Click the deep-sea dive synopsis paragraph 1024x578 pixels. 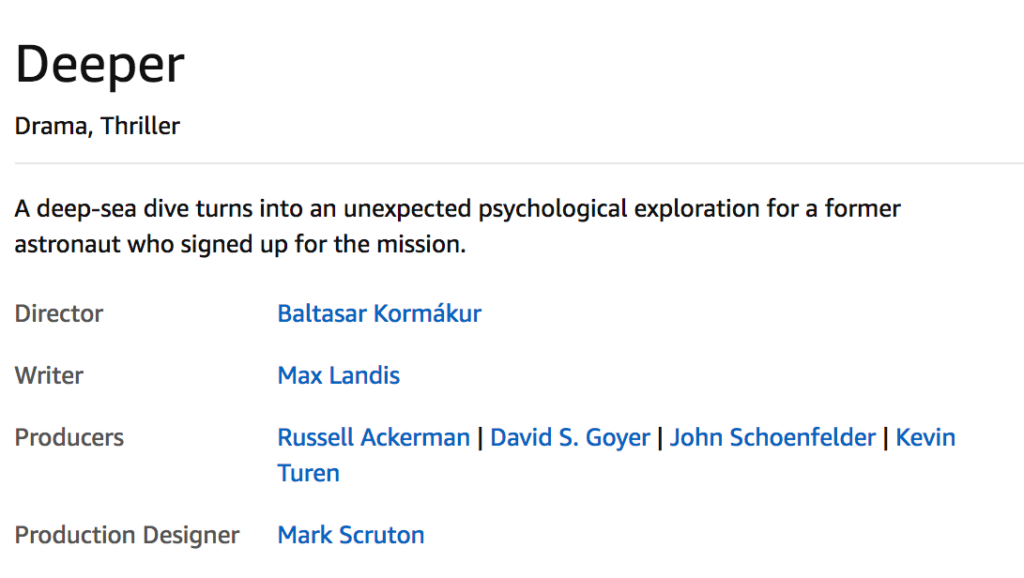[x=458, y=226]
